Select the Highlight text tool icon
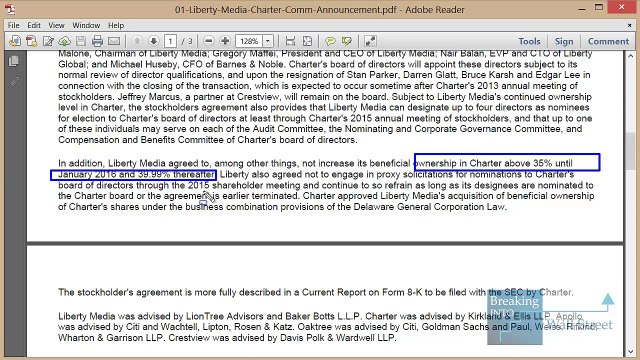Viewport: 640px width, 360px height. [x=347, y=41]
